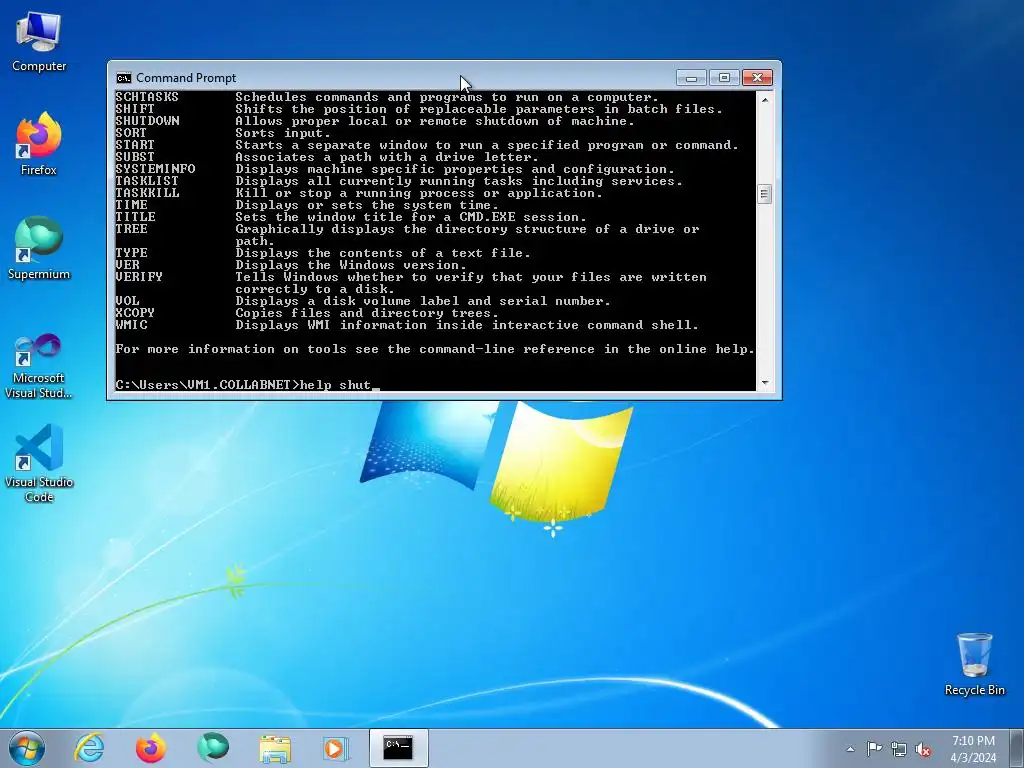Screen dimensions: 1024x768
Task: Click the Command Prompt scrollbar down arrow
Action: pyautogui.click(x=764, y=383)
